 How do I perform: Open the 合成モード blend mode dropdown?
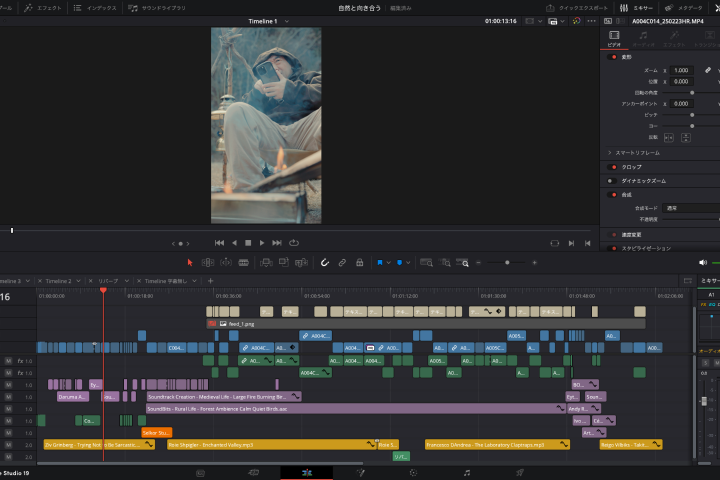tap(692, 208)
